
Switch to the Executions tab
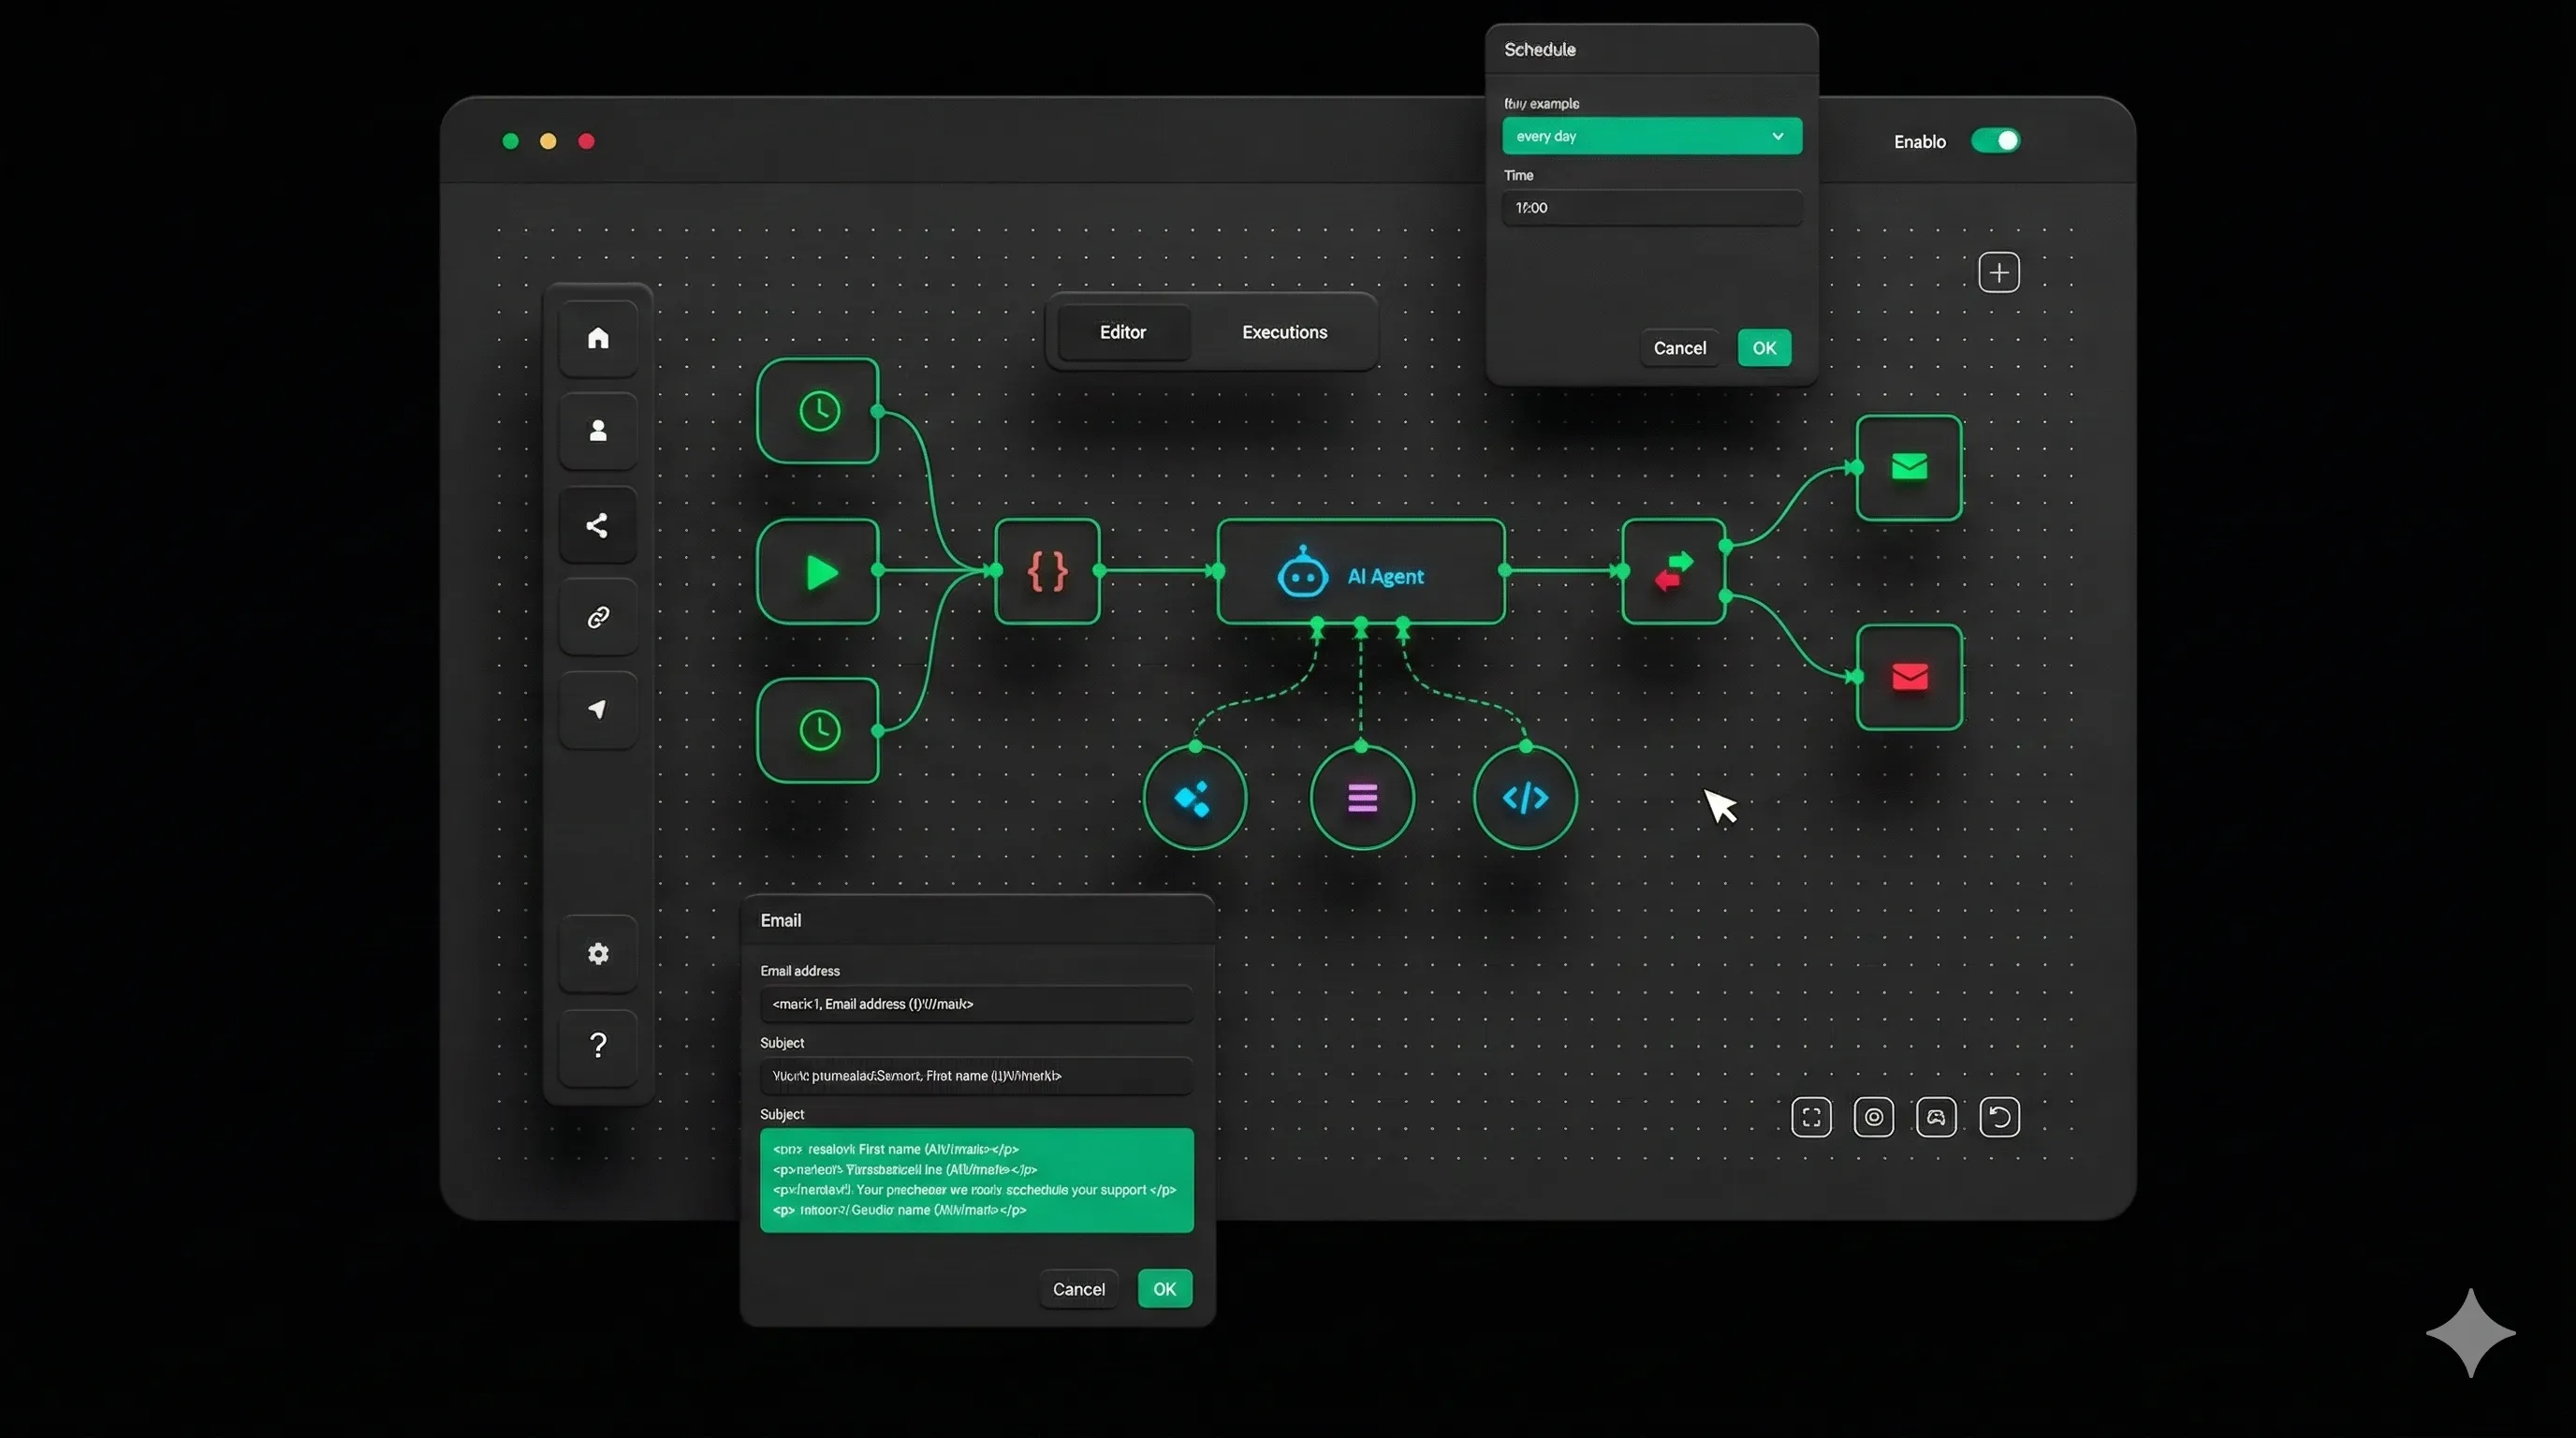click(1284, 332)
